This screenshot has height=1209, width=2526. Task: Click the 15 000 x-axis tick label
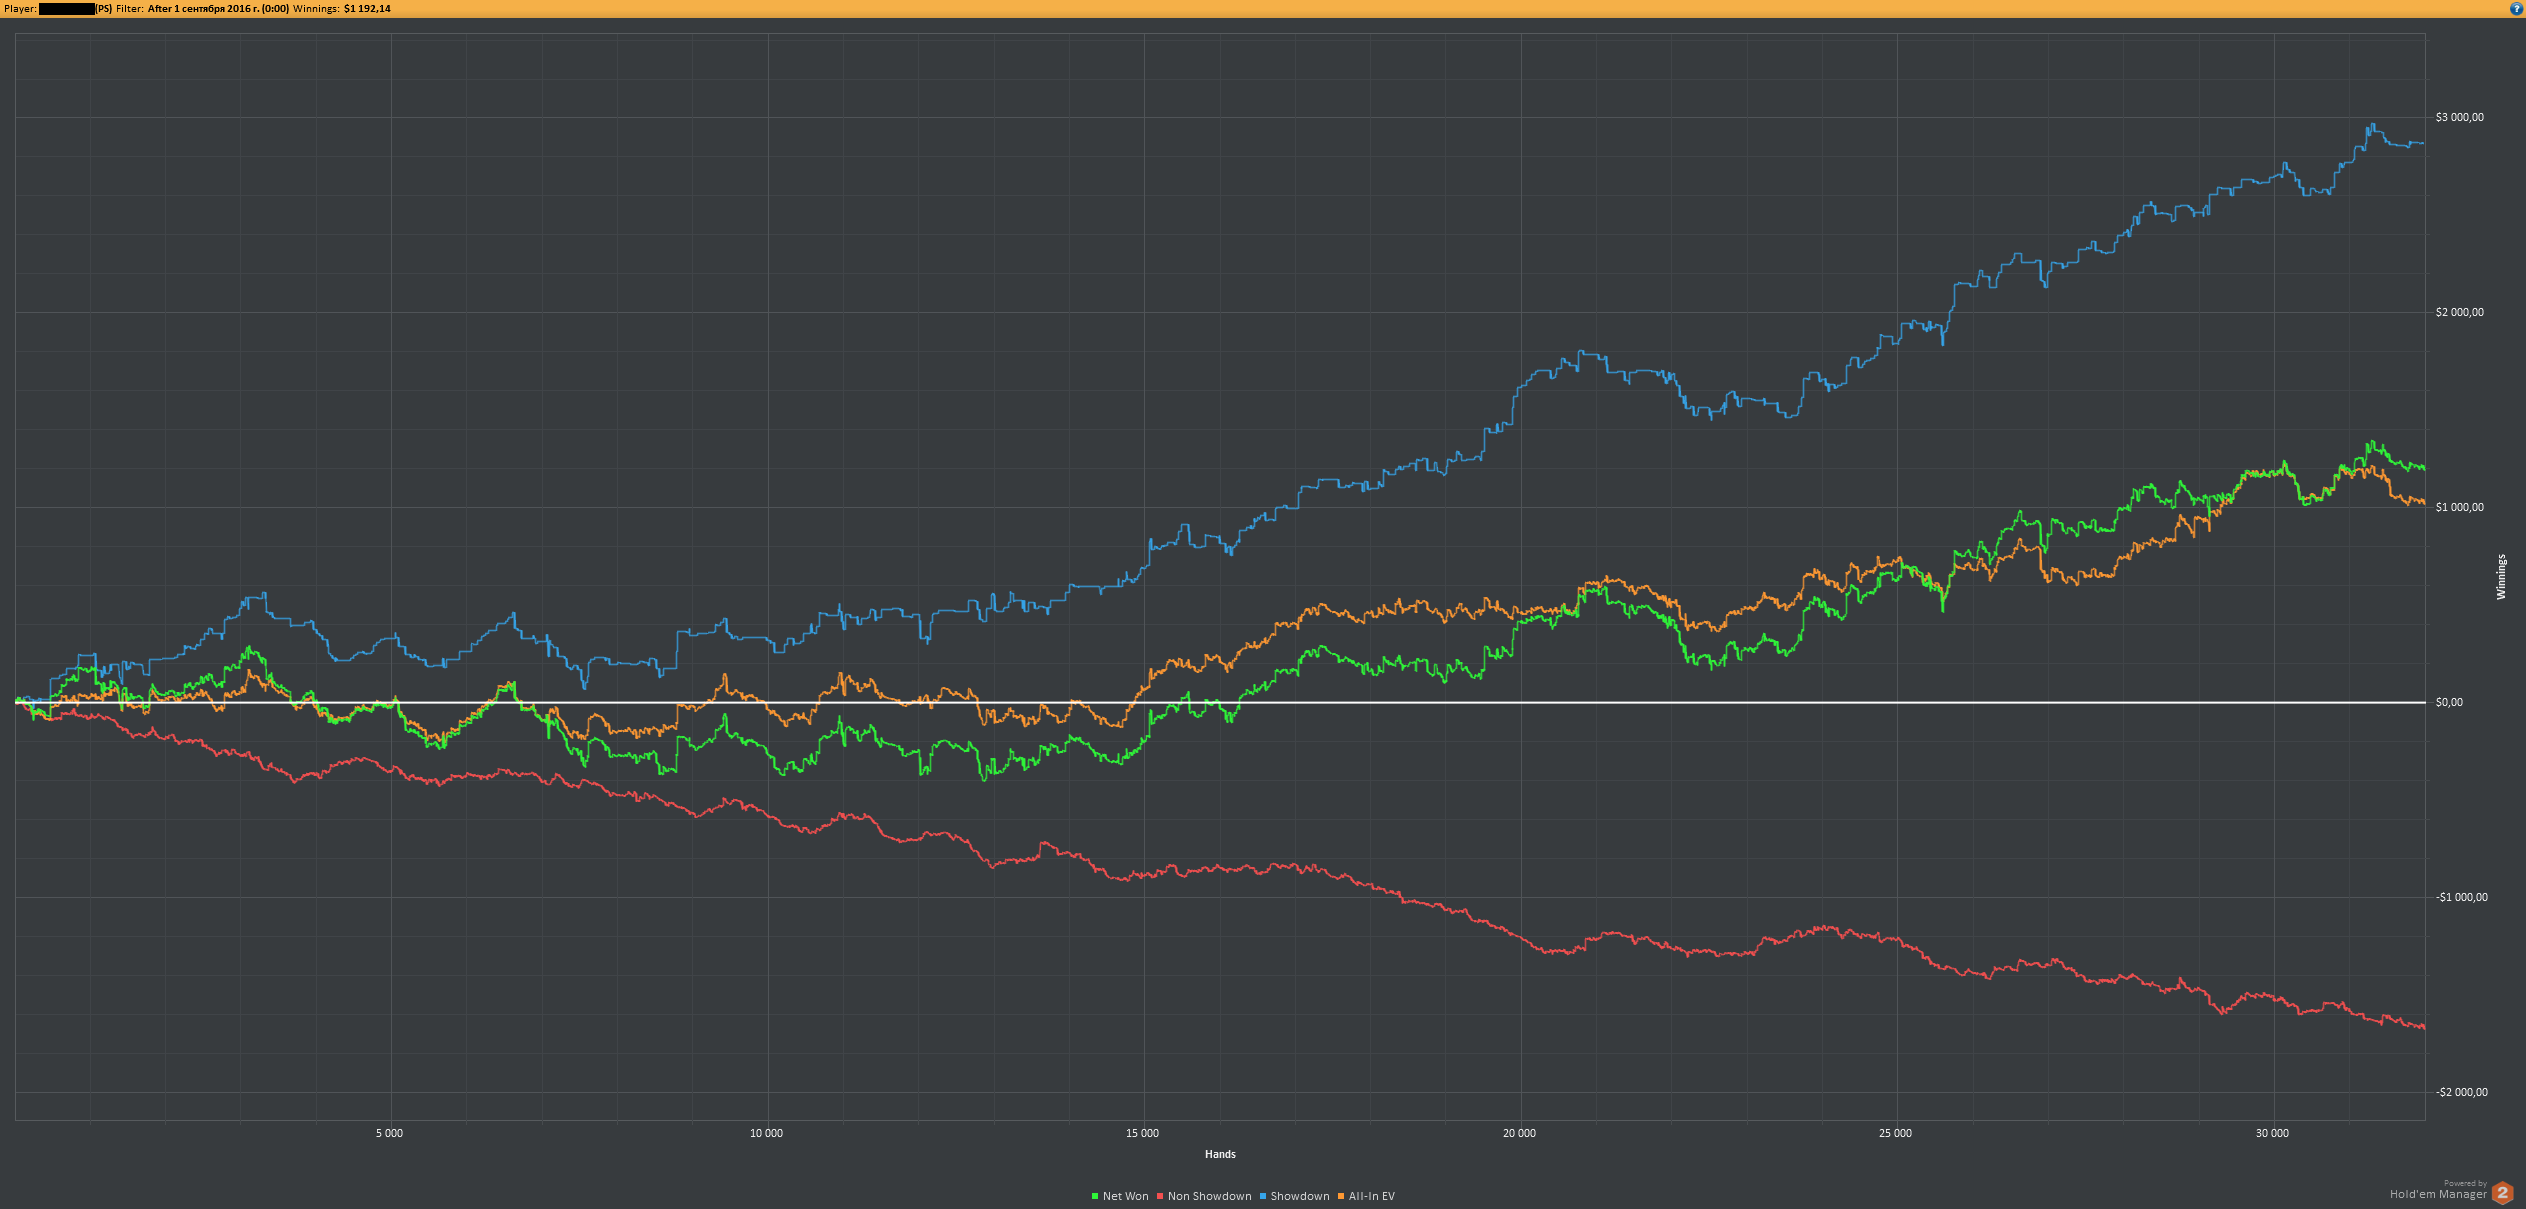pyautogui.click(x=1142, y=1133)
